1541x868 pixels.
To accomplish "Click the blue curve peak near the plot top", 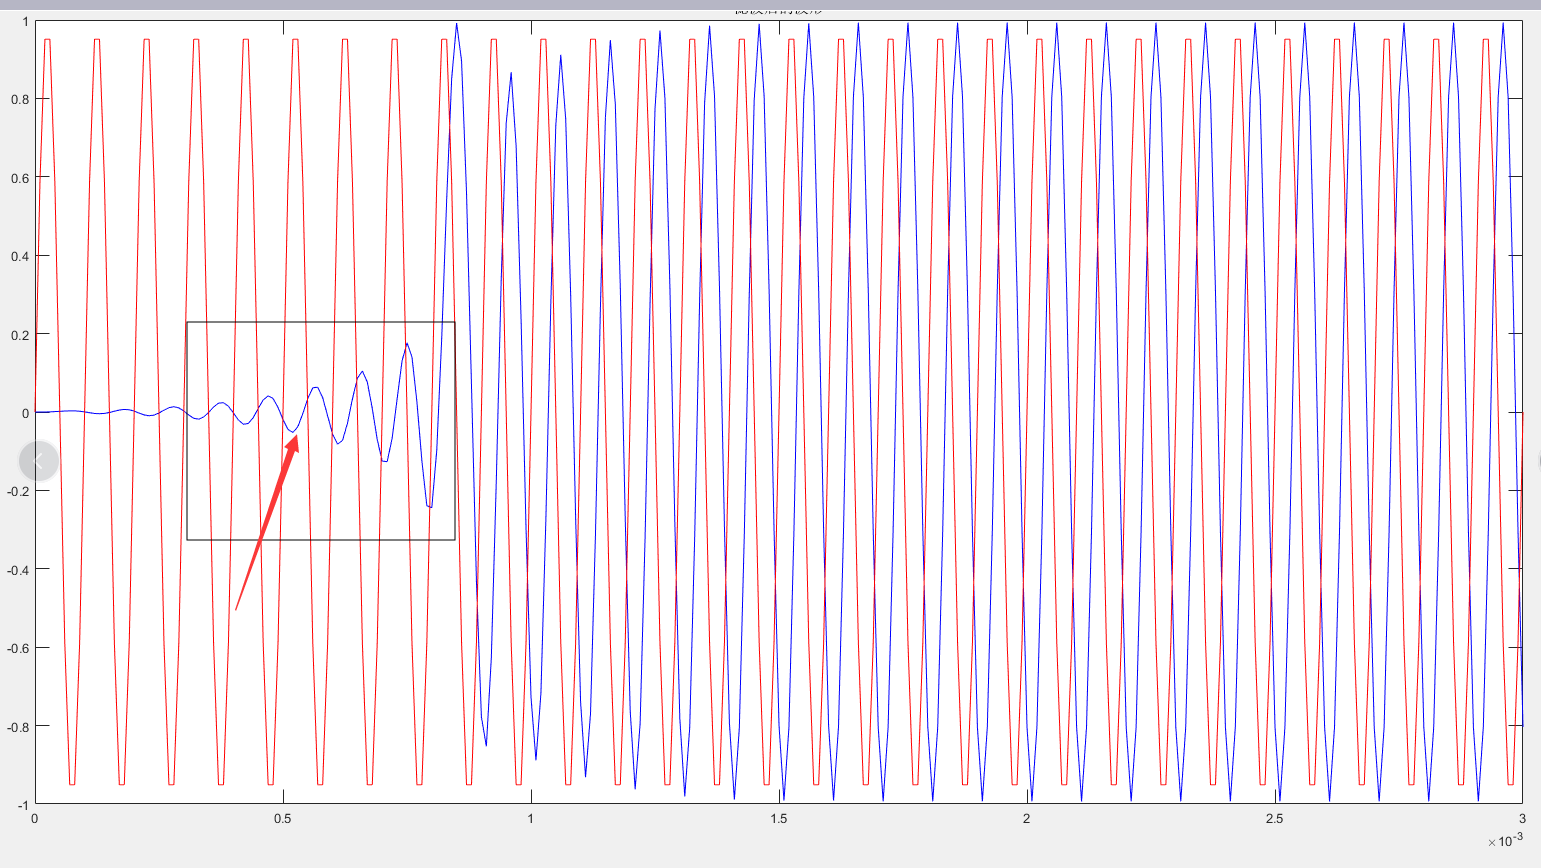I will pos(457,25).
